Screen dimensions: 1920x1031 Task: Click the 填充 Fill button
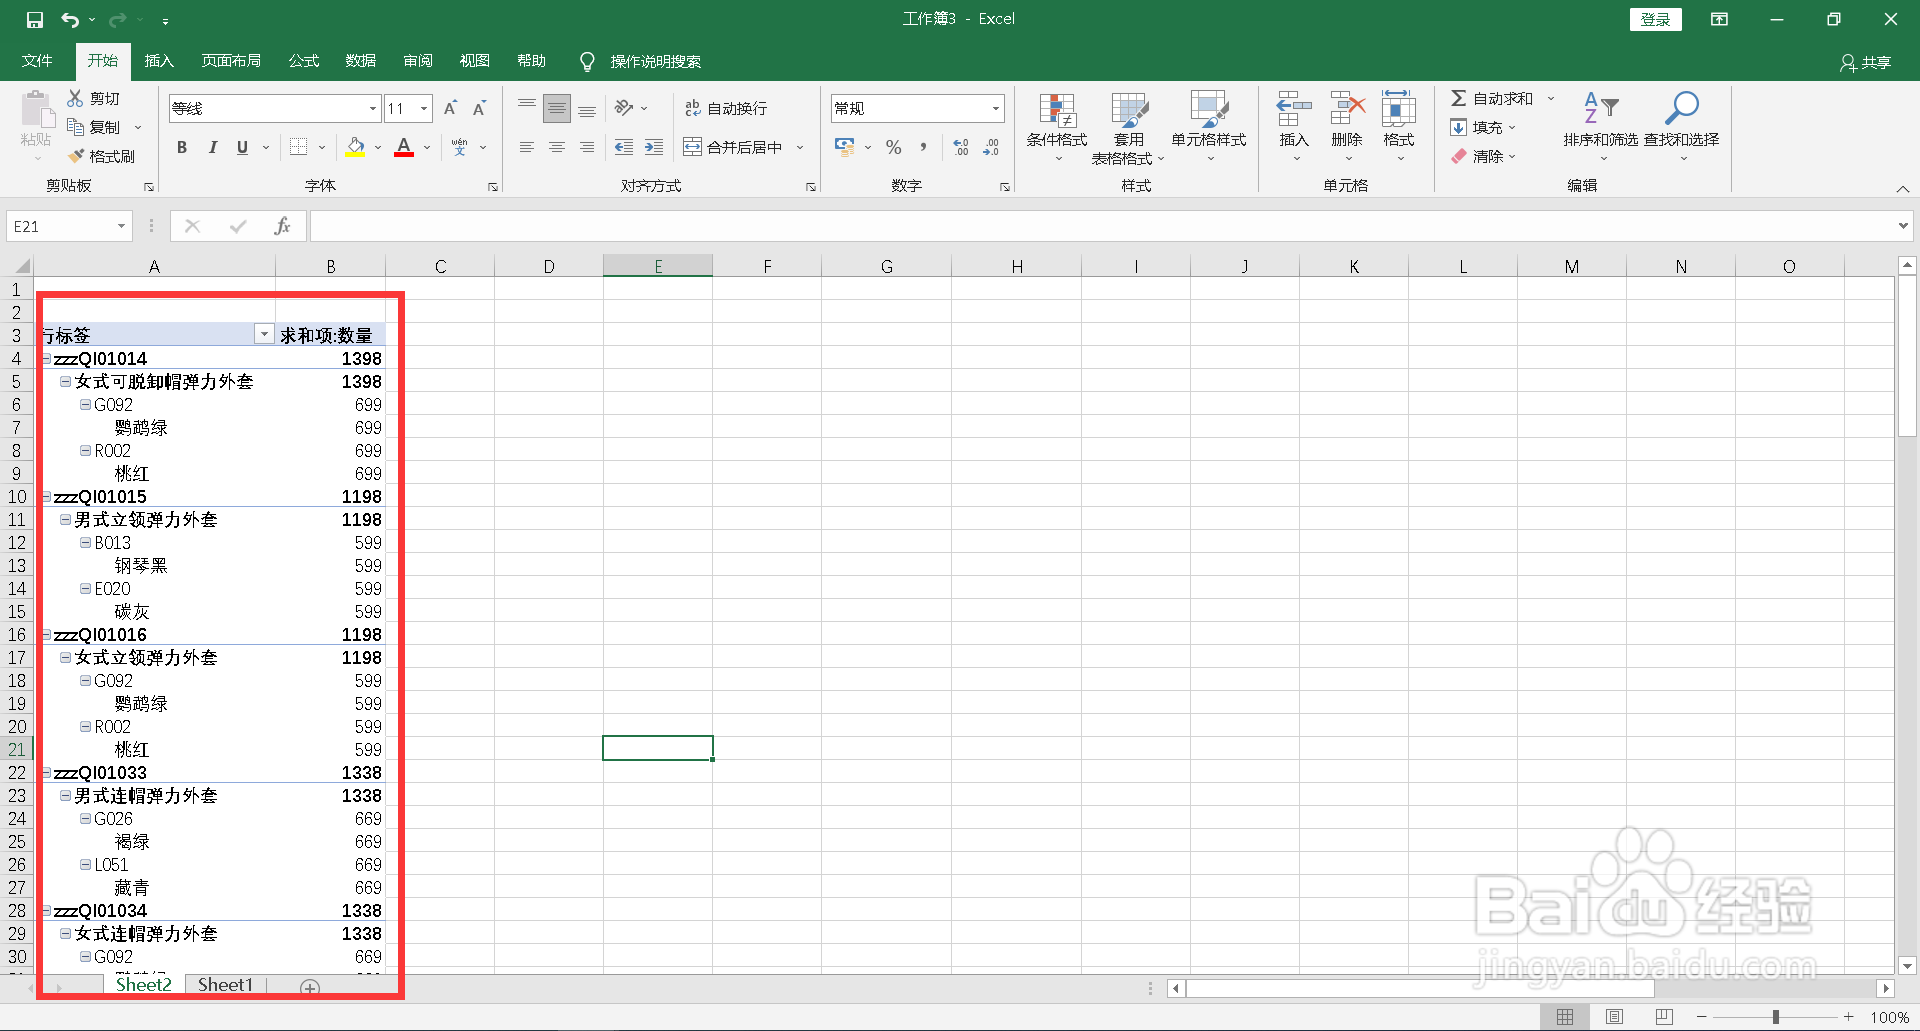point(1478,127)
